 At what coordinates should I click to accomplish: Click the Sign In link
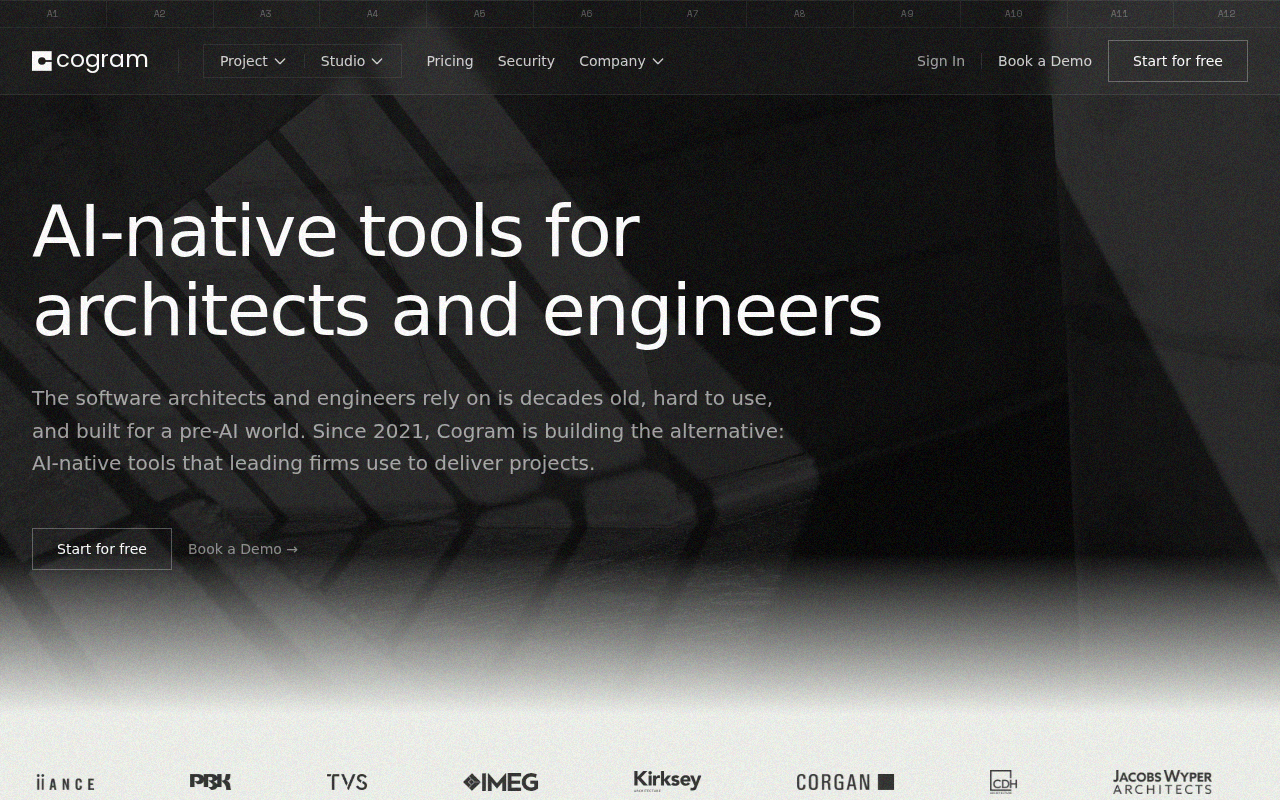pyautogui.click(x=941, y=61)
